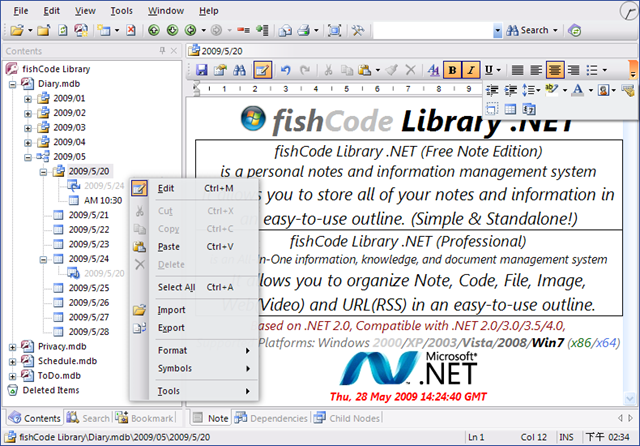The image size is (640, 446).
Task: Expand the Privacy.mdb tree node
Action: coord(13,347)
